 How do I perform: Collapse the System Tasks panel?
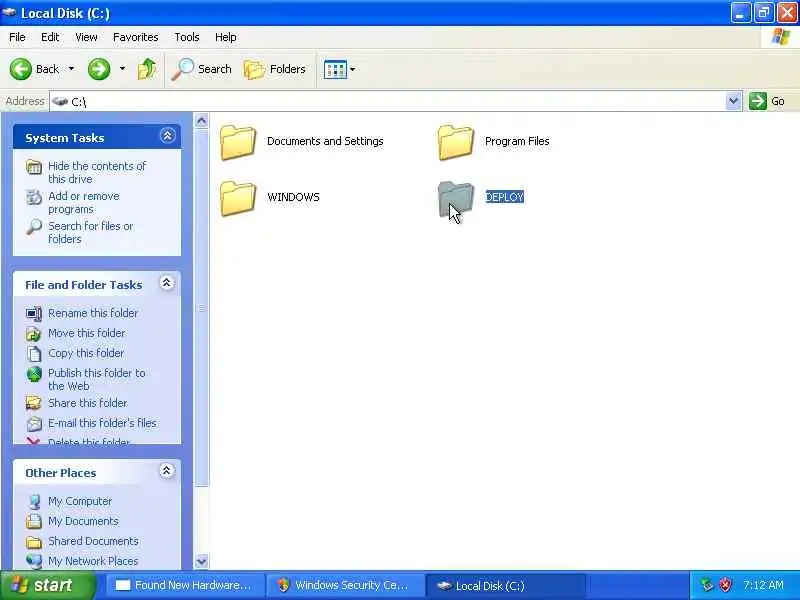[167, 136]
